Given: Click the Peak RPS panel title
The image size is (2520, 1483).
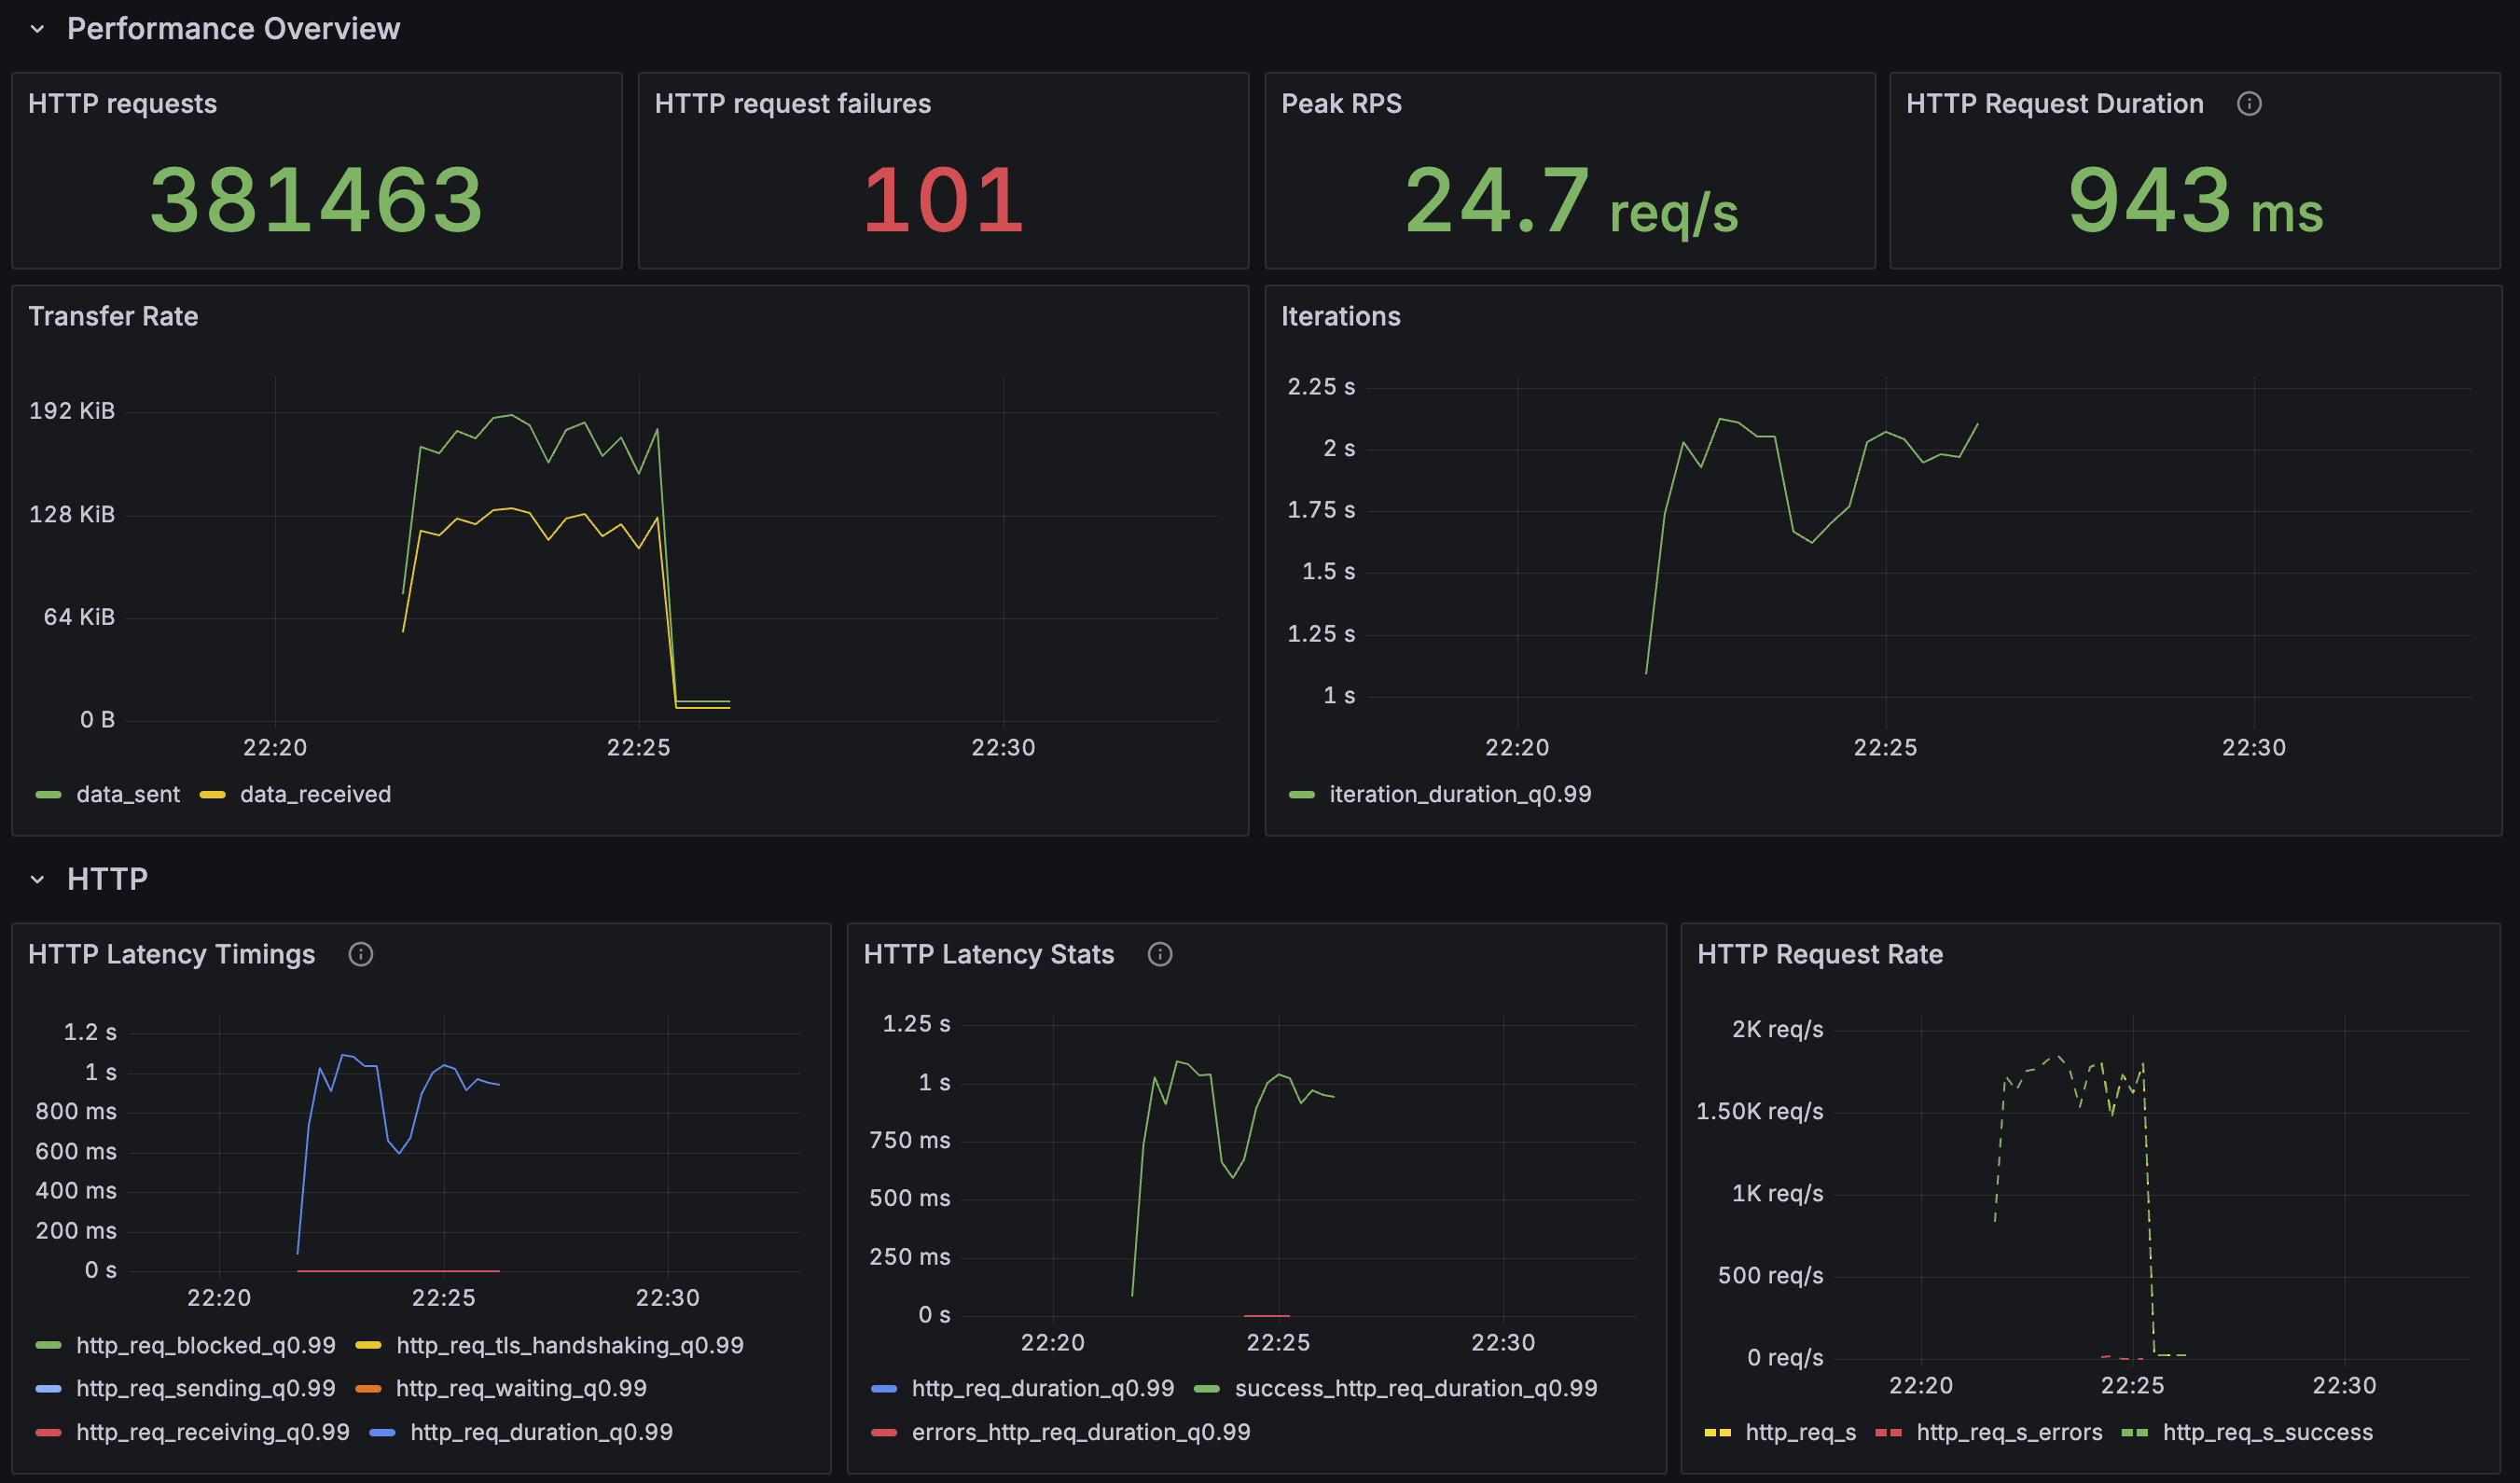Looking at the screenshot, I should pos(1341,104).
